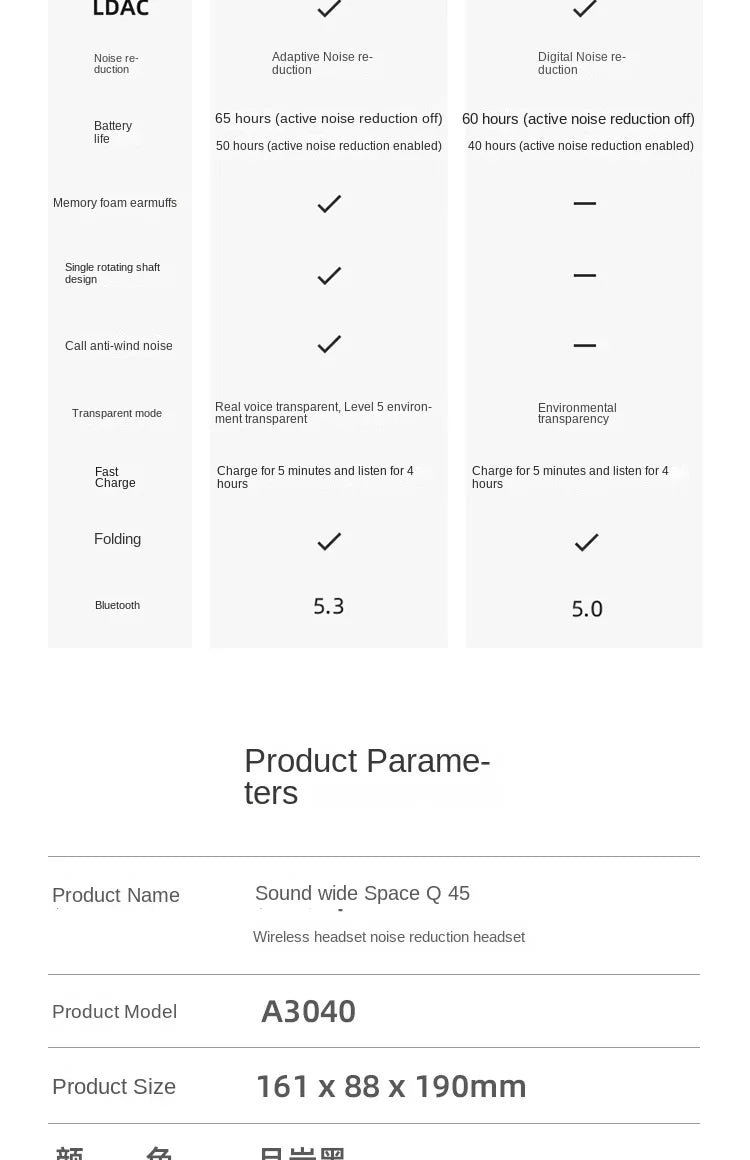Click the 161 x 88 x 190mm size value

391,1086
